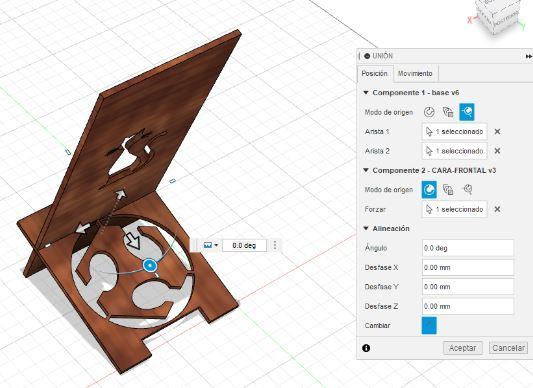
Task: Click the upward-diagonal white manipulator arrow
Action: 120,194
